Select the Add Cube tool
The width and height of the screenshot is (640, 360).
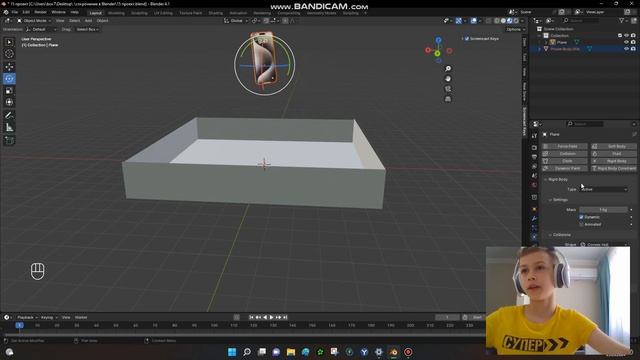point(9,140)
